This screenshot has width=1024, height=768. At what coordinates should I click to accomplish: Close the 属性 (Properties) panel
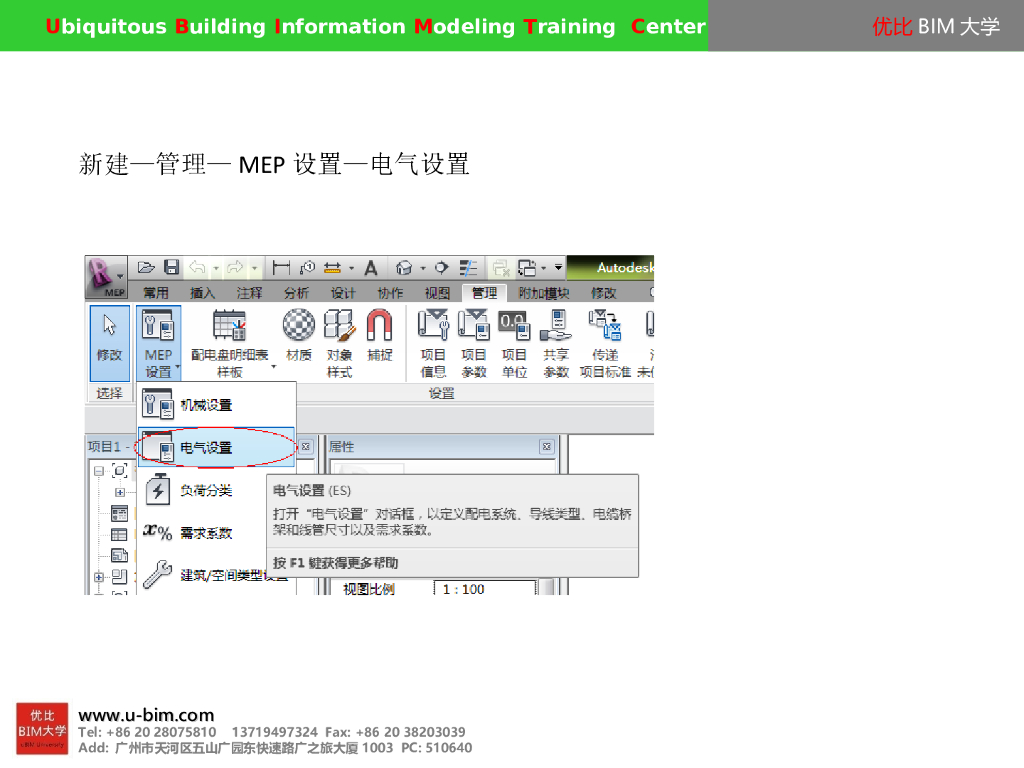pyautogui.click(x=546, y=447)
